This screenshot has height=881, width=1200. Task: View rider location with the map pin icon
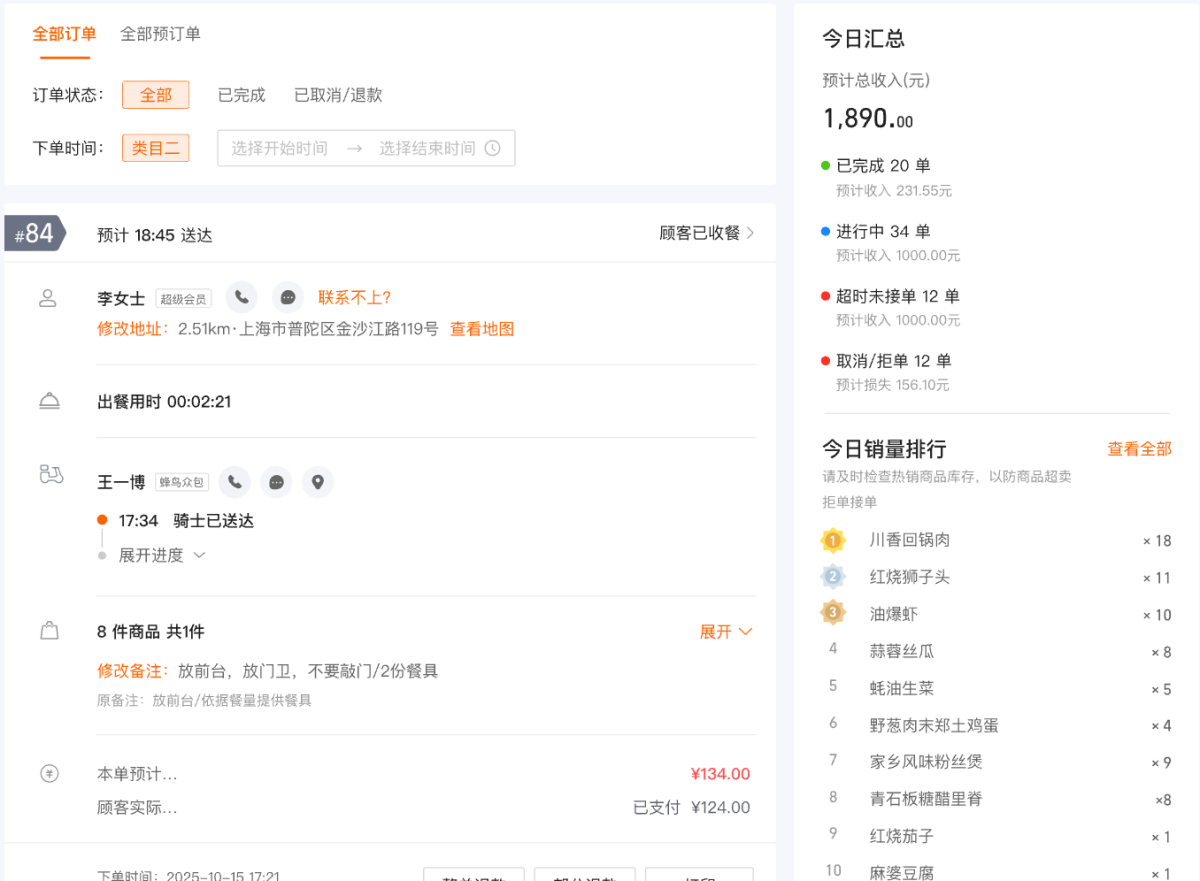pyautogui.click(x=318, y=481)
